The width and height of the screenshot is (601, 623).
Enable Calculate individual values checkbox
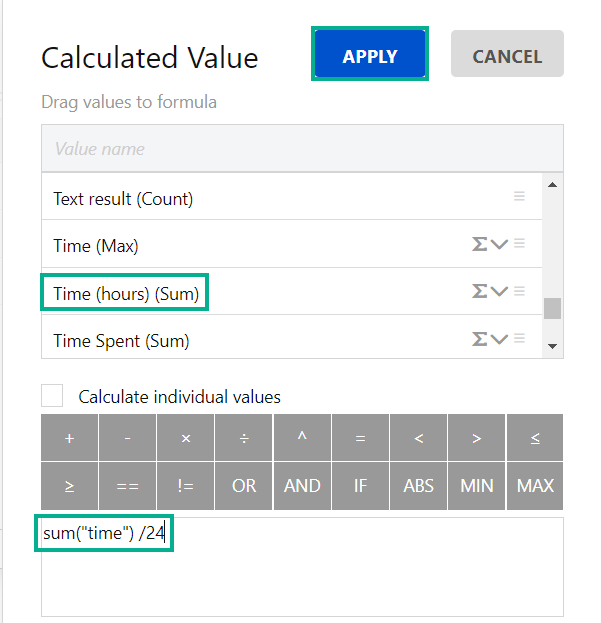tap(52, 396)
